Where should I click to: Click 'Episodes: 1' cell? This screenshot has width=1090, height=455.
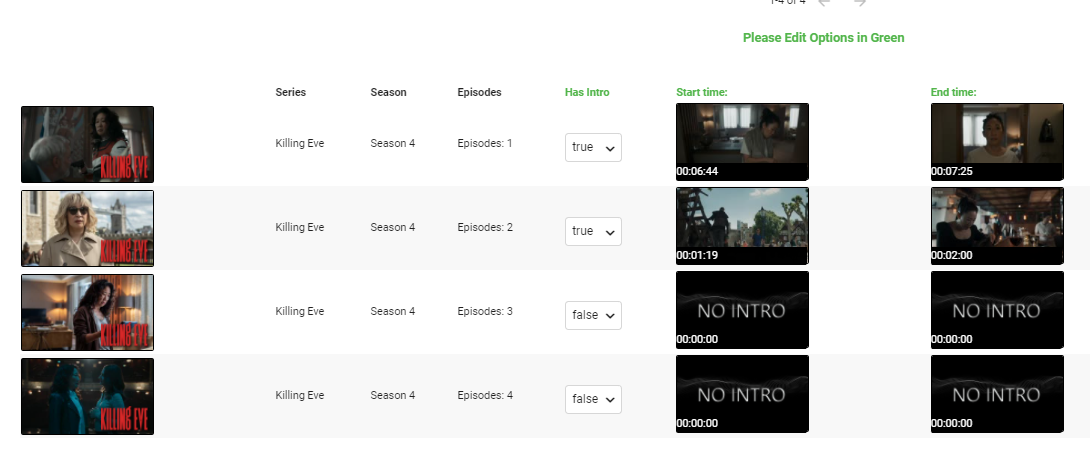click(x=485, y=143)
